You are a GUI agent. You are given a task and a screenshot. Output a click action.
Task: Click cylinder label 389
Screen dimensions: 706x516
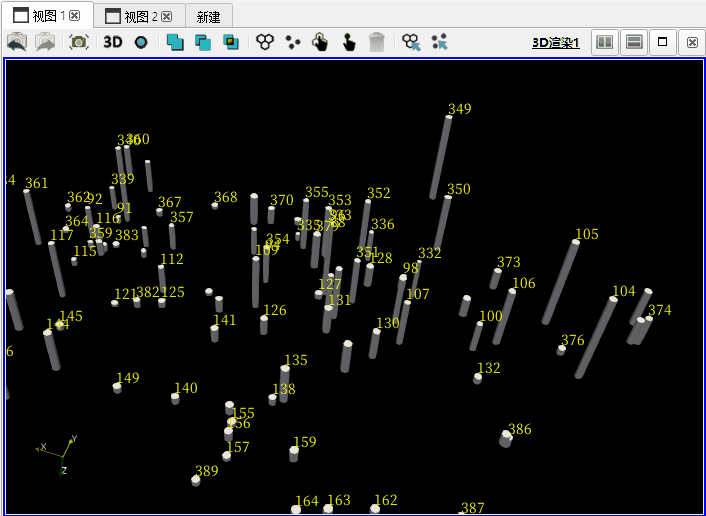[x=207, y=471]
